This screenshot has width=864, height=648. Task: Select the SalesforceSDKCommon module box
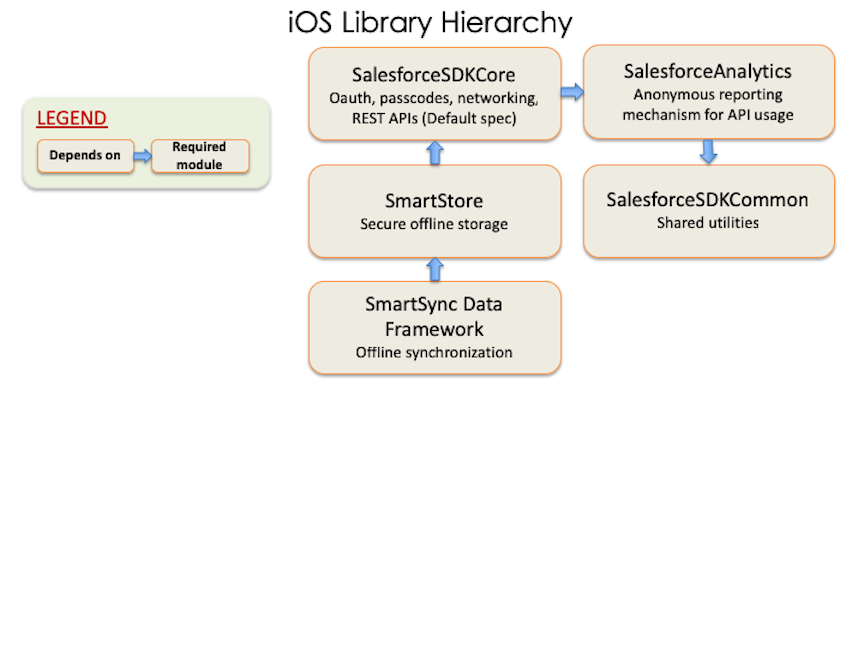click(x=709, y=211)
